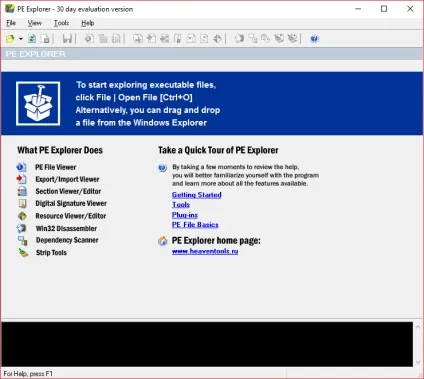
Task: Open the Plug-ins help link
Action: (185, 215)
